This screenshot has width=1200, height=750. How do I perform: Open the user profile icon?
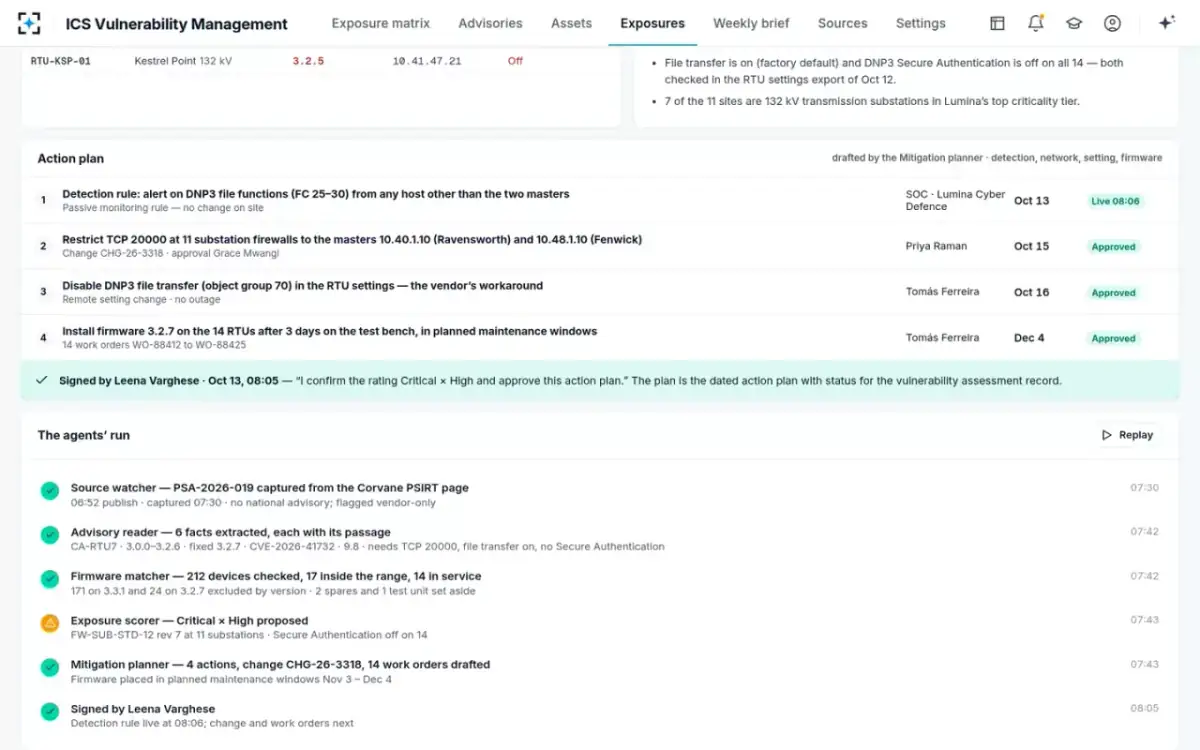[1112, 23]
